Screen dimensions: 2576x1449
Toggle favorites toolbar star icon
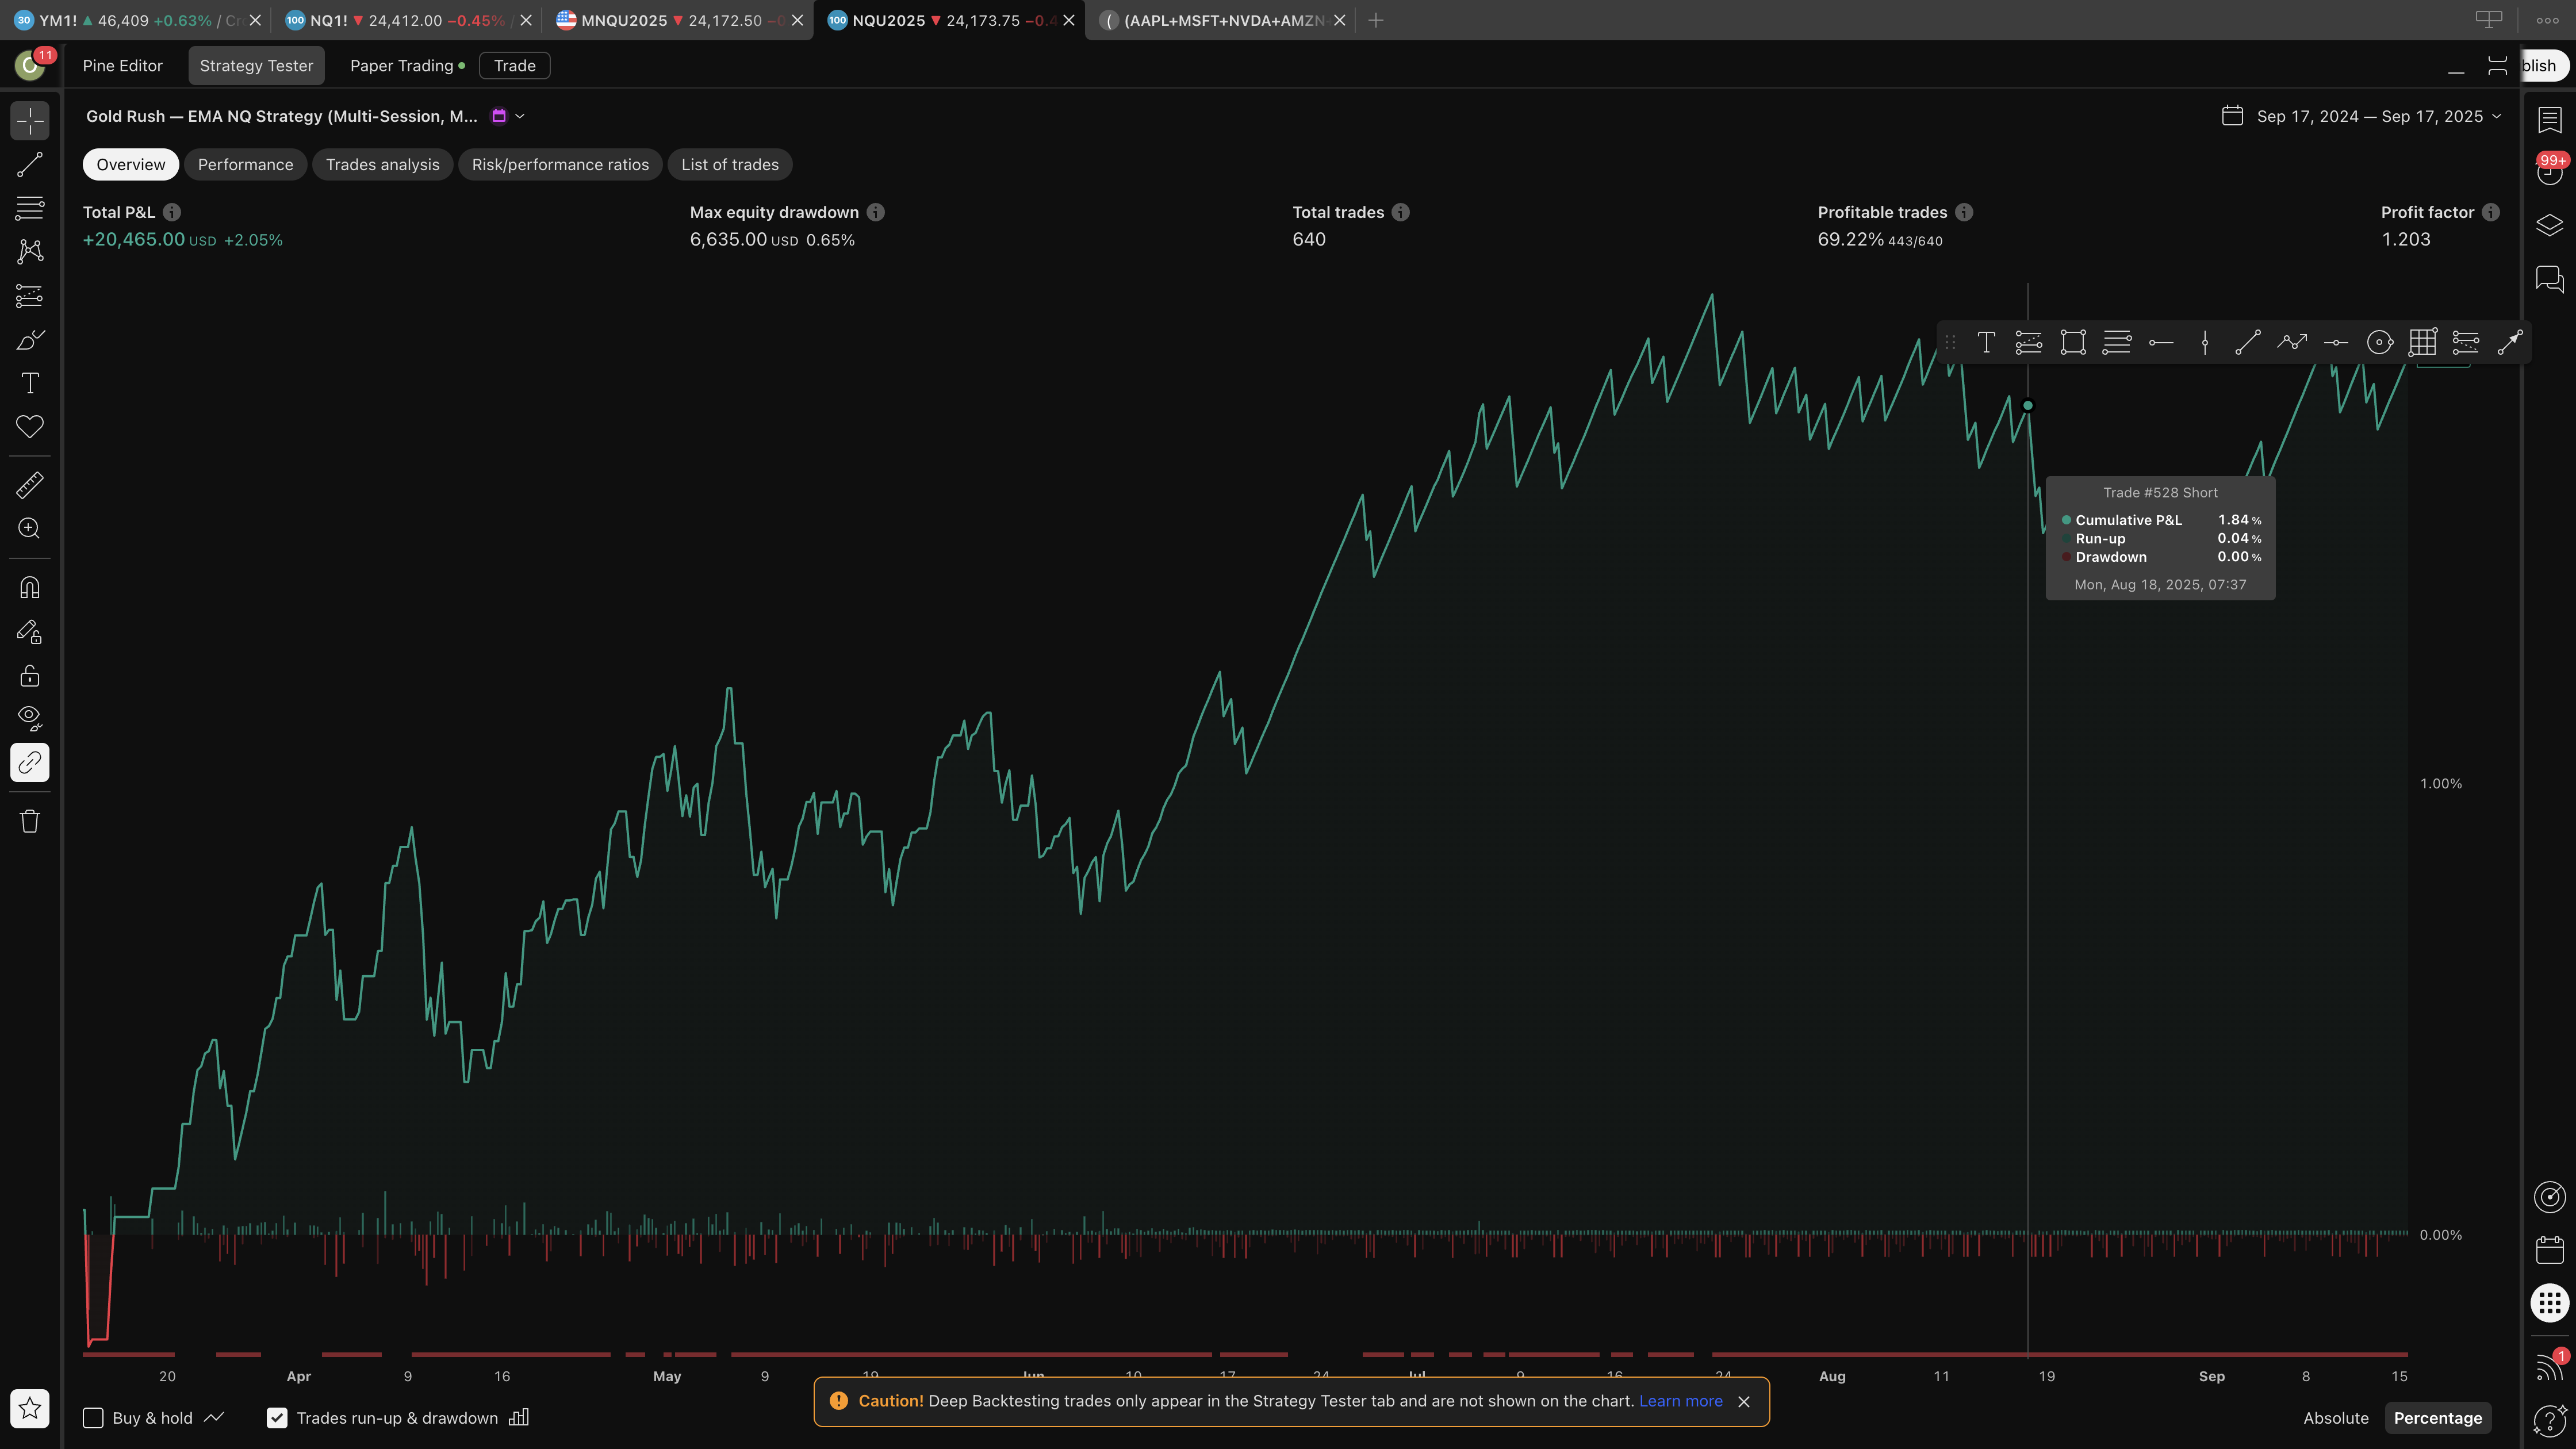click(30, 1408)
